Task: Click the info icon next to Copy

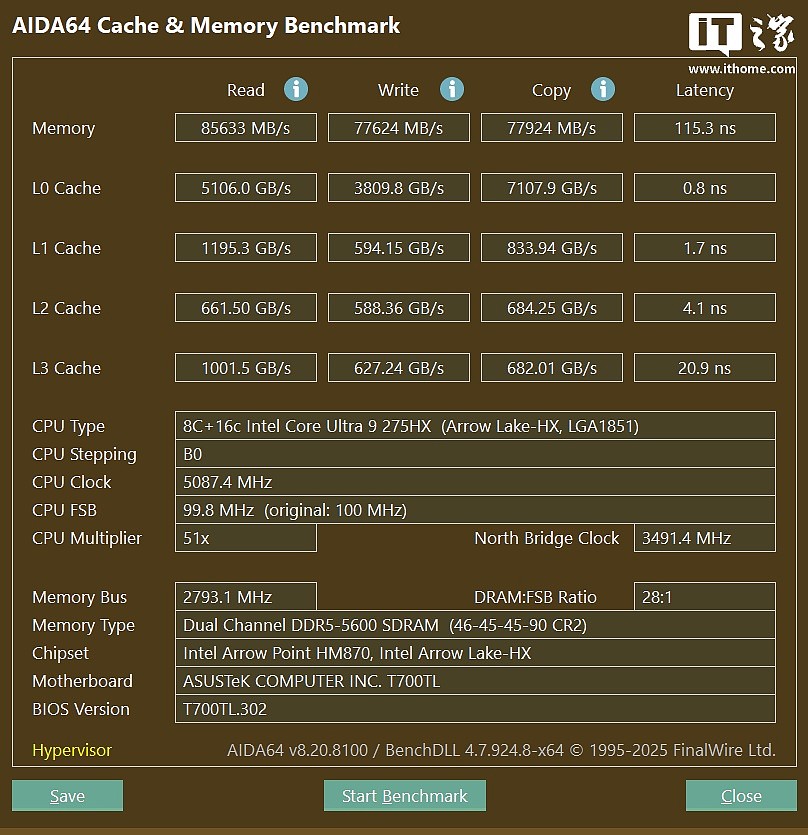Action: [x=603, y=89]
